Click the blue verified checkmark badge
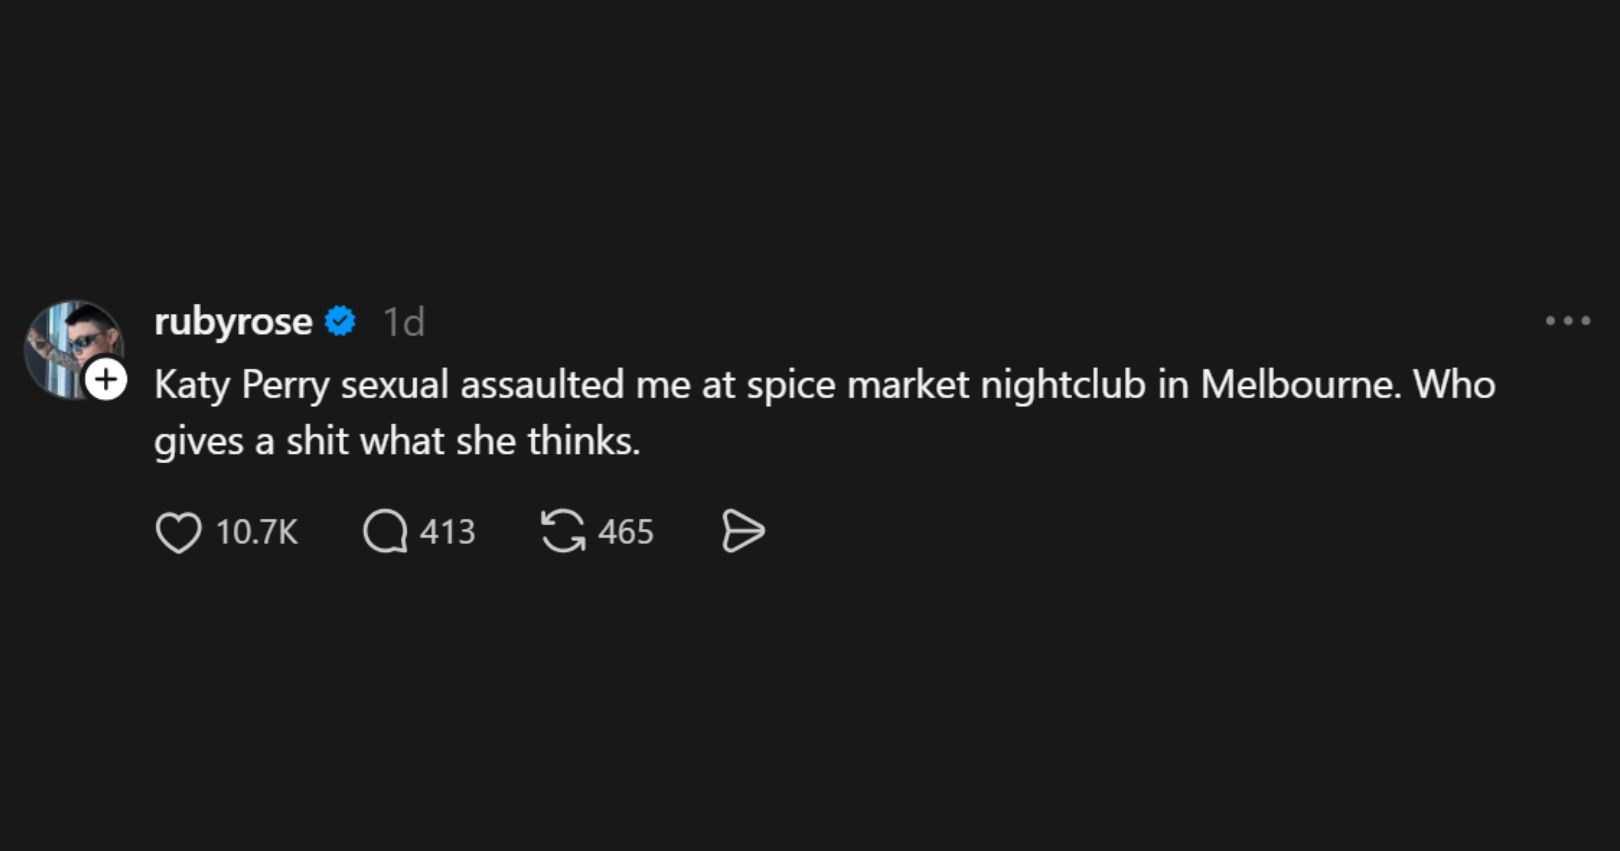This screenshot has height=851, width=1620. tap(341, 322)
